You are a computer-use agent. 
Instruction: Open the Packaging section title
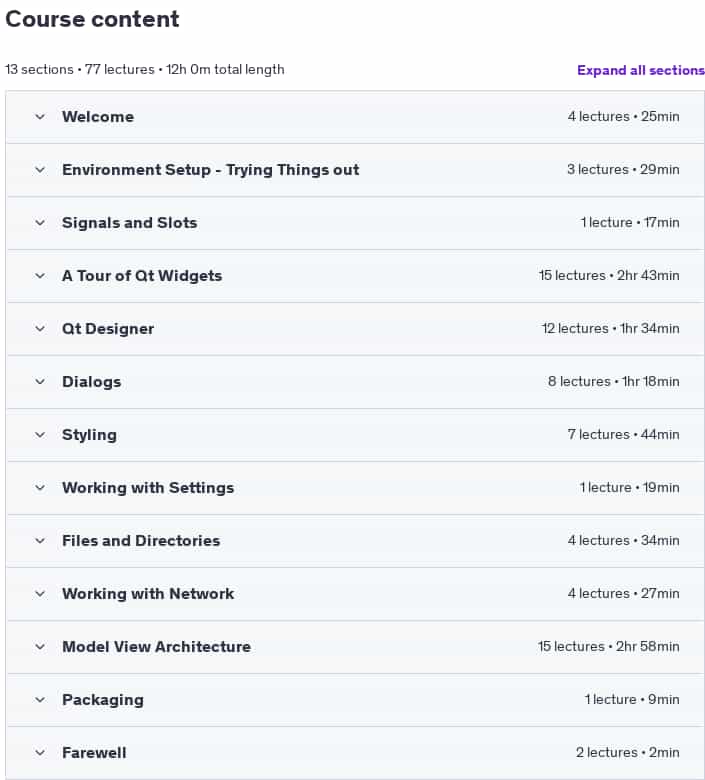coord(103,700)
